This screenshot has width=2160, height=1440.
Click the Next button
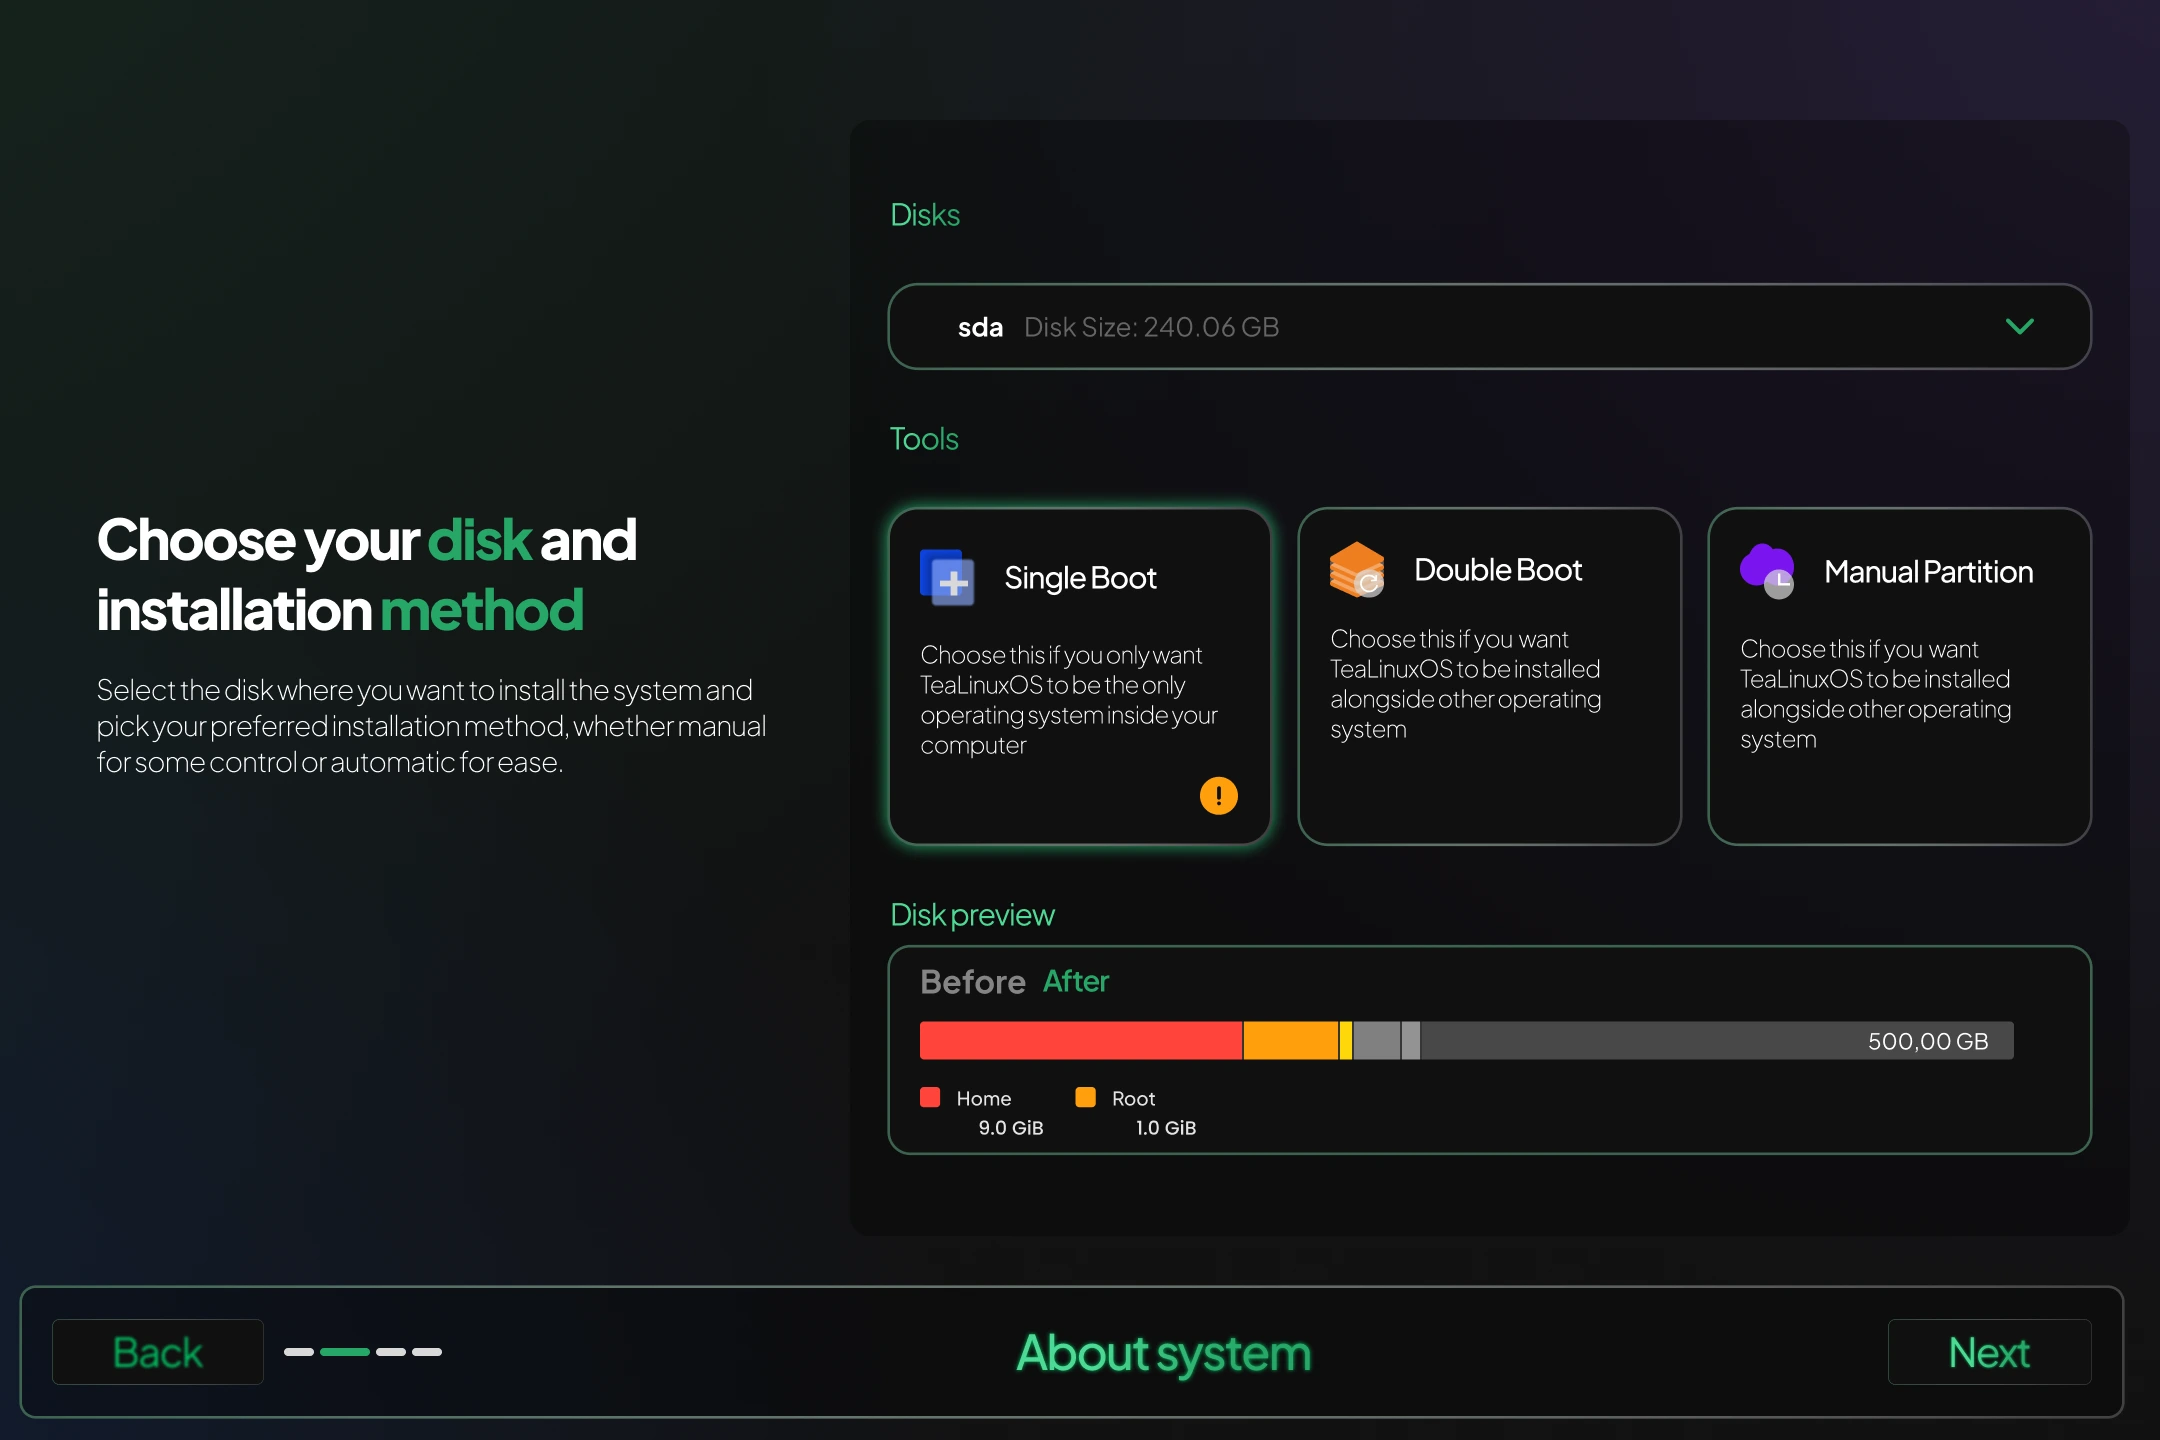(1989, 1351)
